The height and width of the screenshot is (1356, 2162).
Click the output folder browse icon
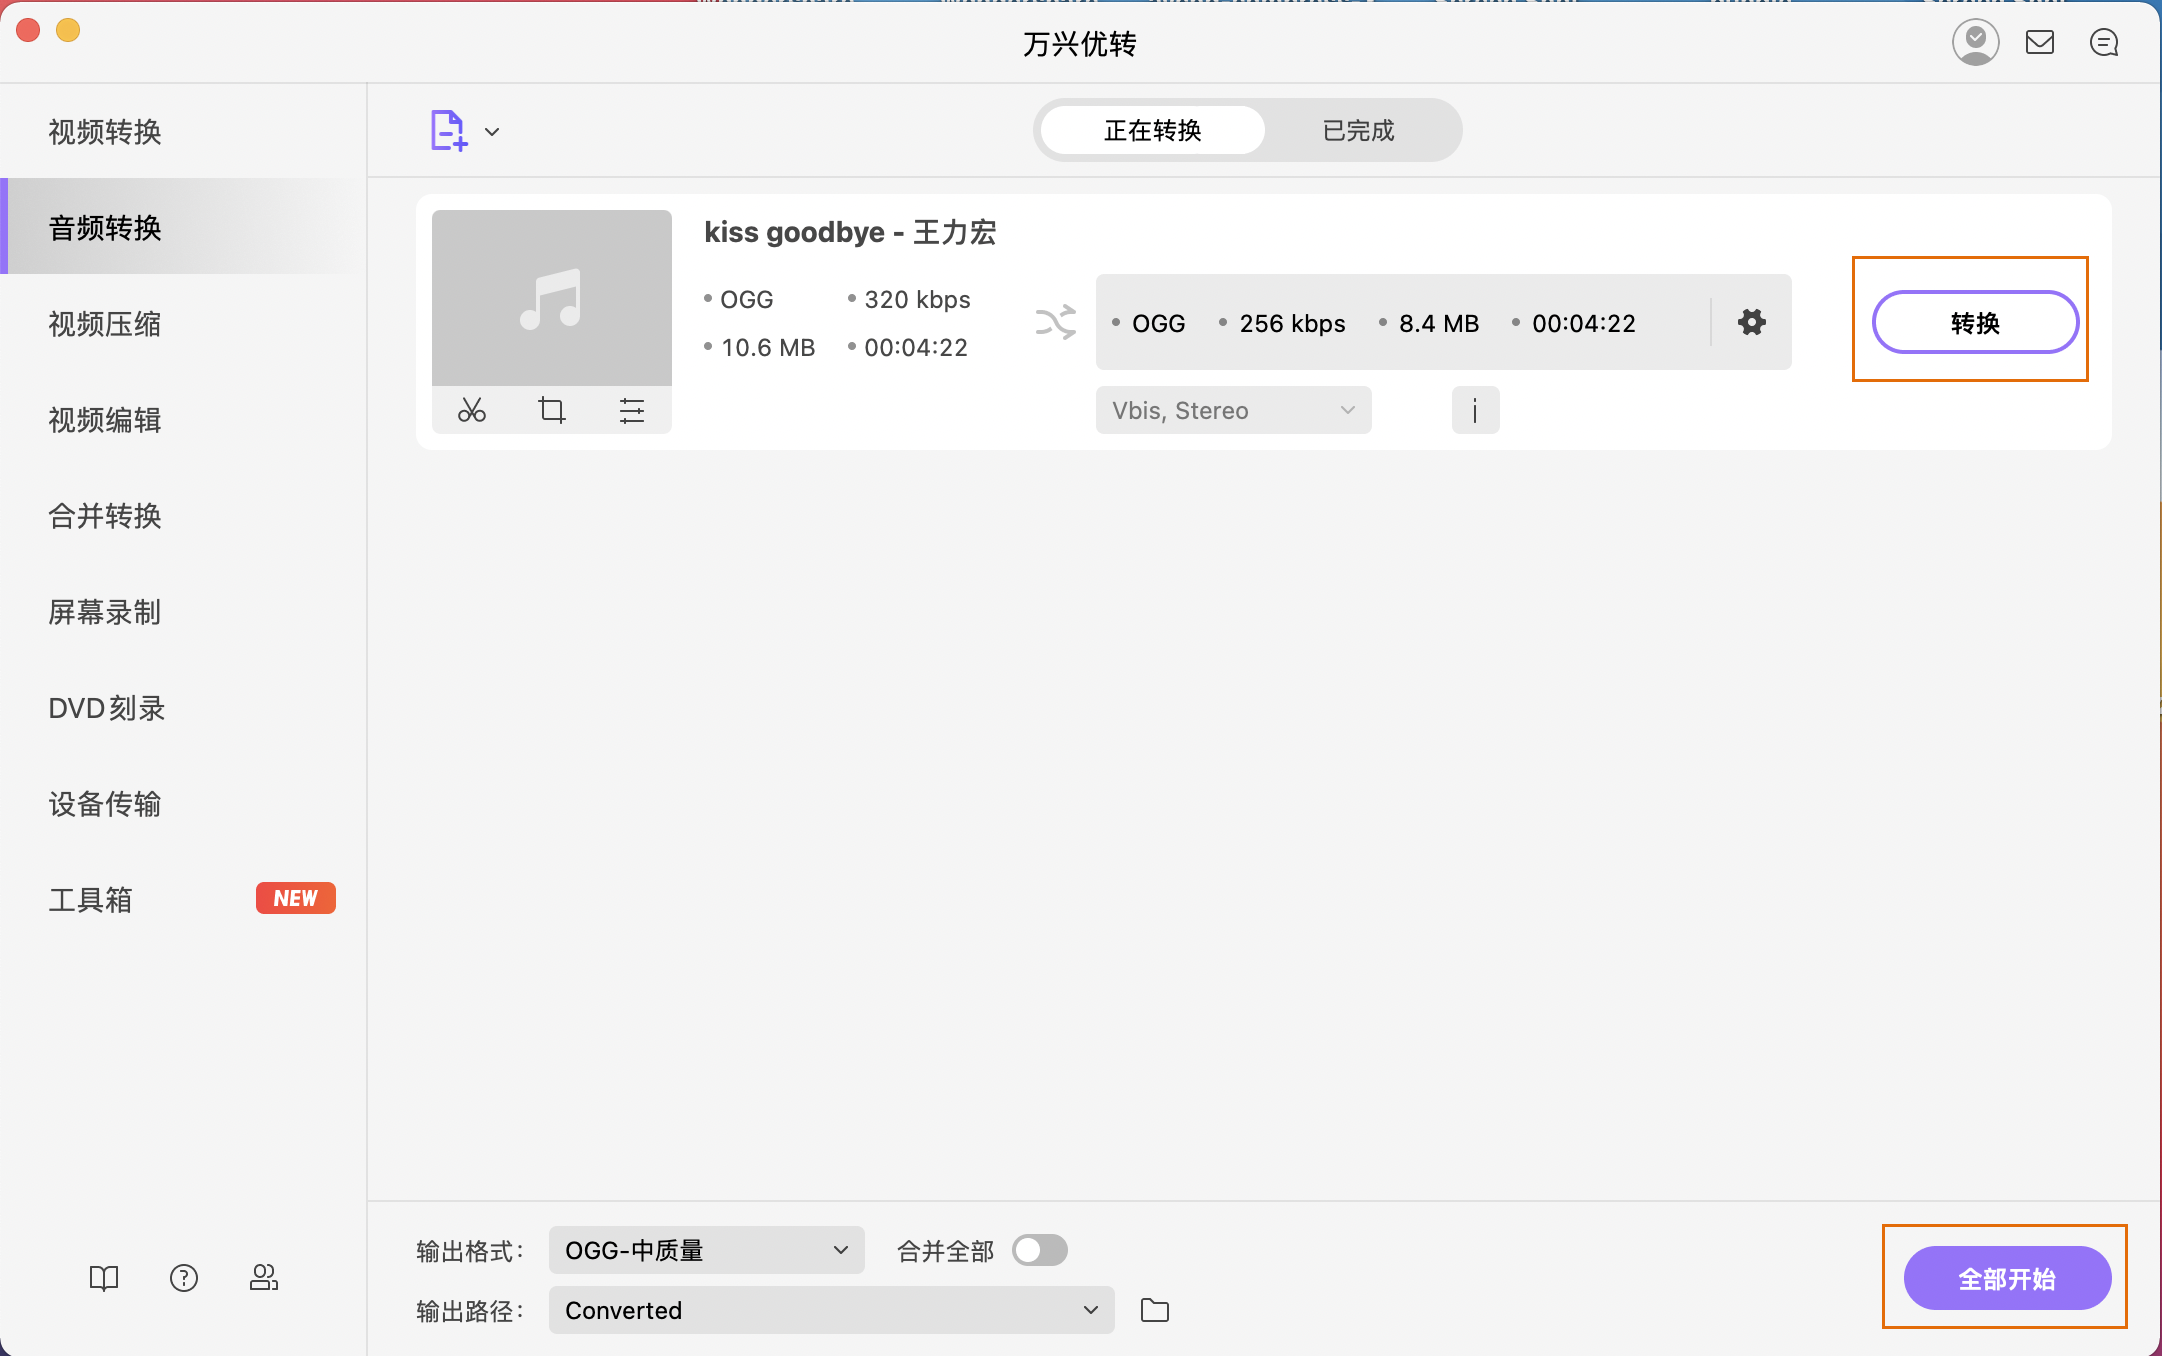click(1156, 1309)
